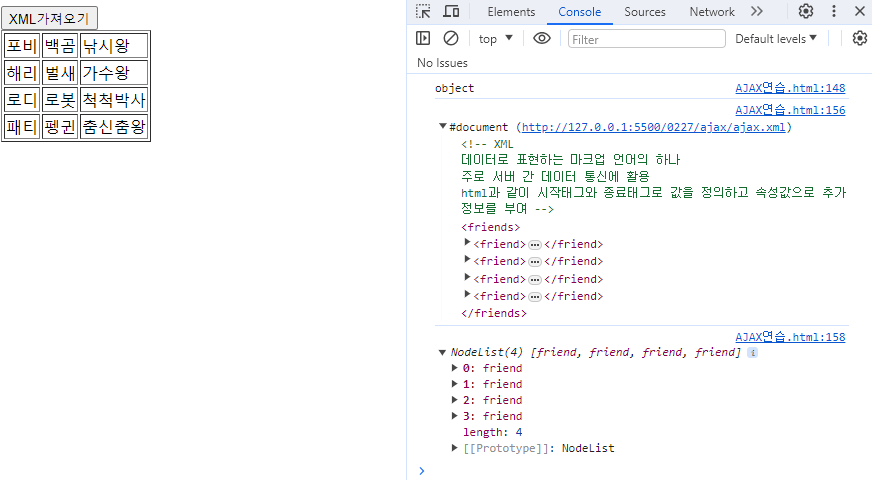Switch to the Network tab
872x480 pixels.
[x=712, y=12]
